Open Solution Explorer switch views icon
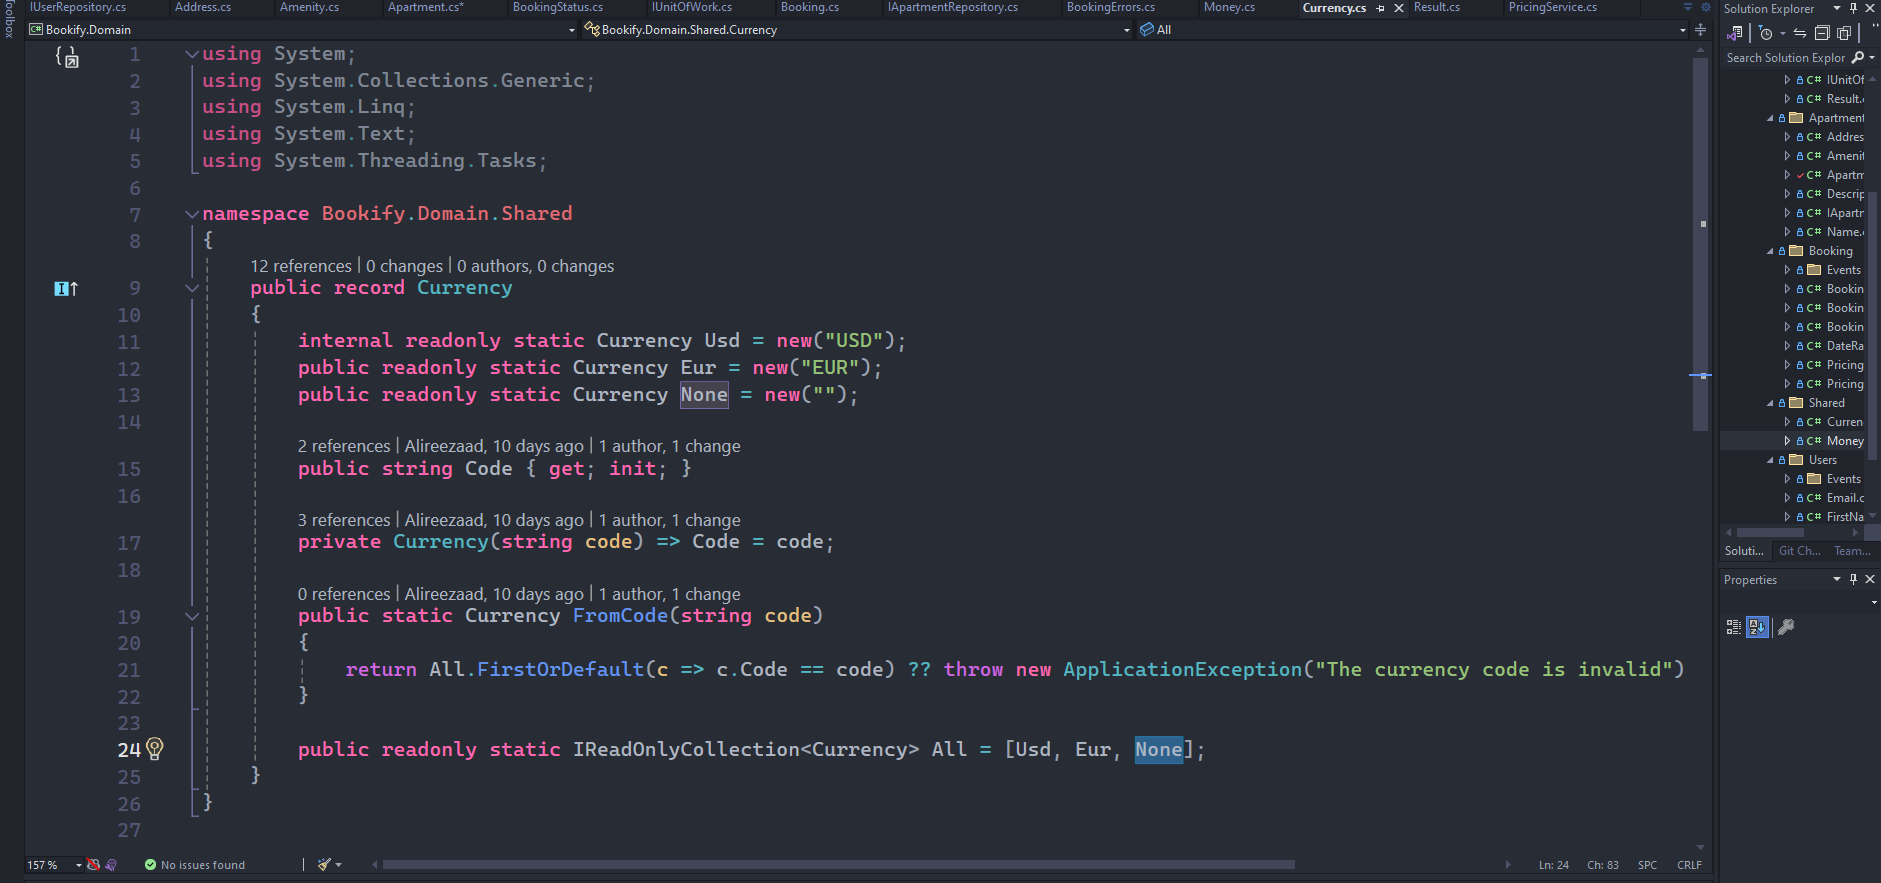The image size is (1881, 883). coord(1735,33)
